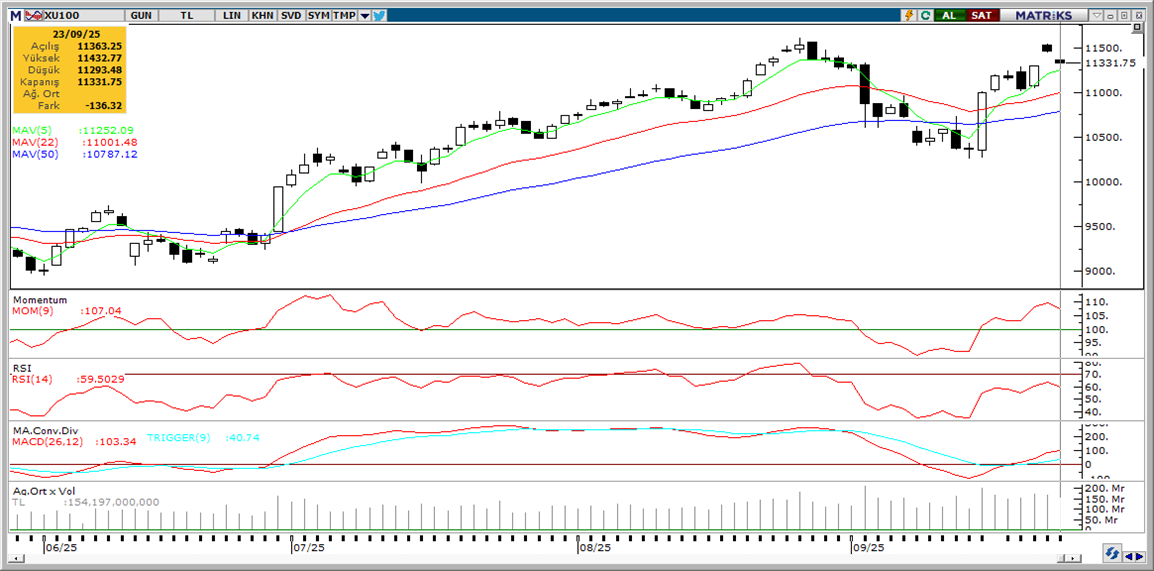Toggle the SVD option in toolbar
This screenshot has width=1154, height=571.
point(290,15)
